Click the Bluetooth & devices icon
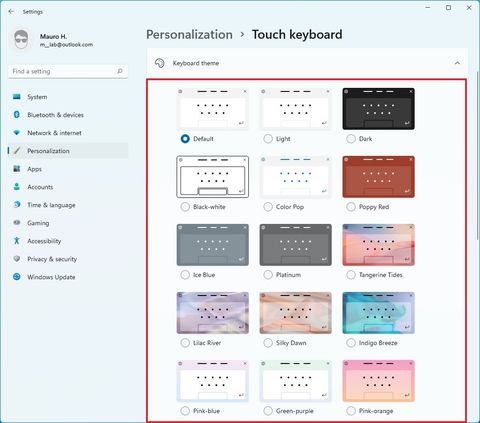The height and width of the screenshot is (423, 480). pyautogui.click(x=17, y=115)
